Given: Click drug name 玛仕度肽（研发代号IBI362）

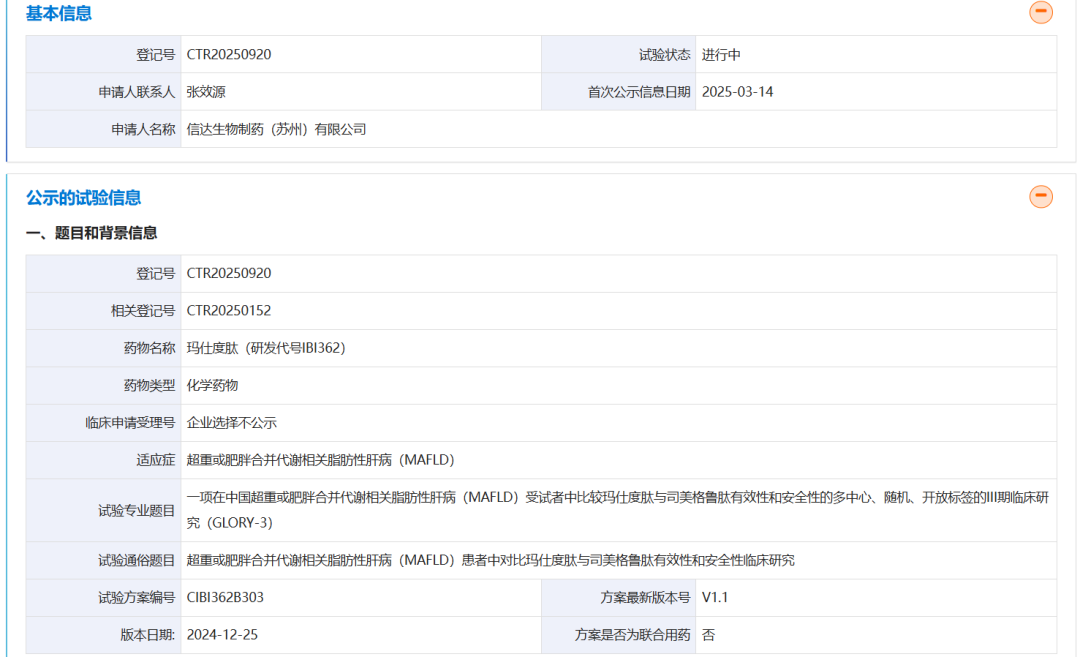Looking at the screenshot, I should (266, 348).
